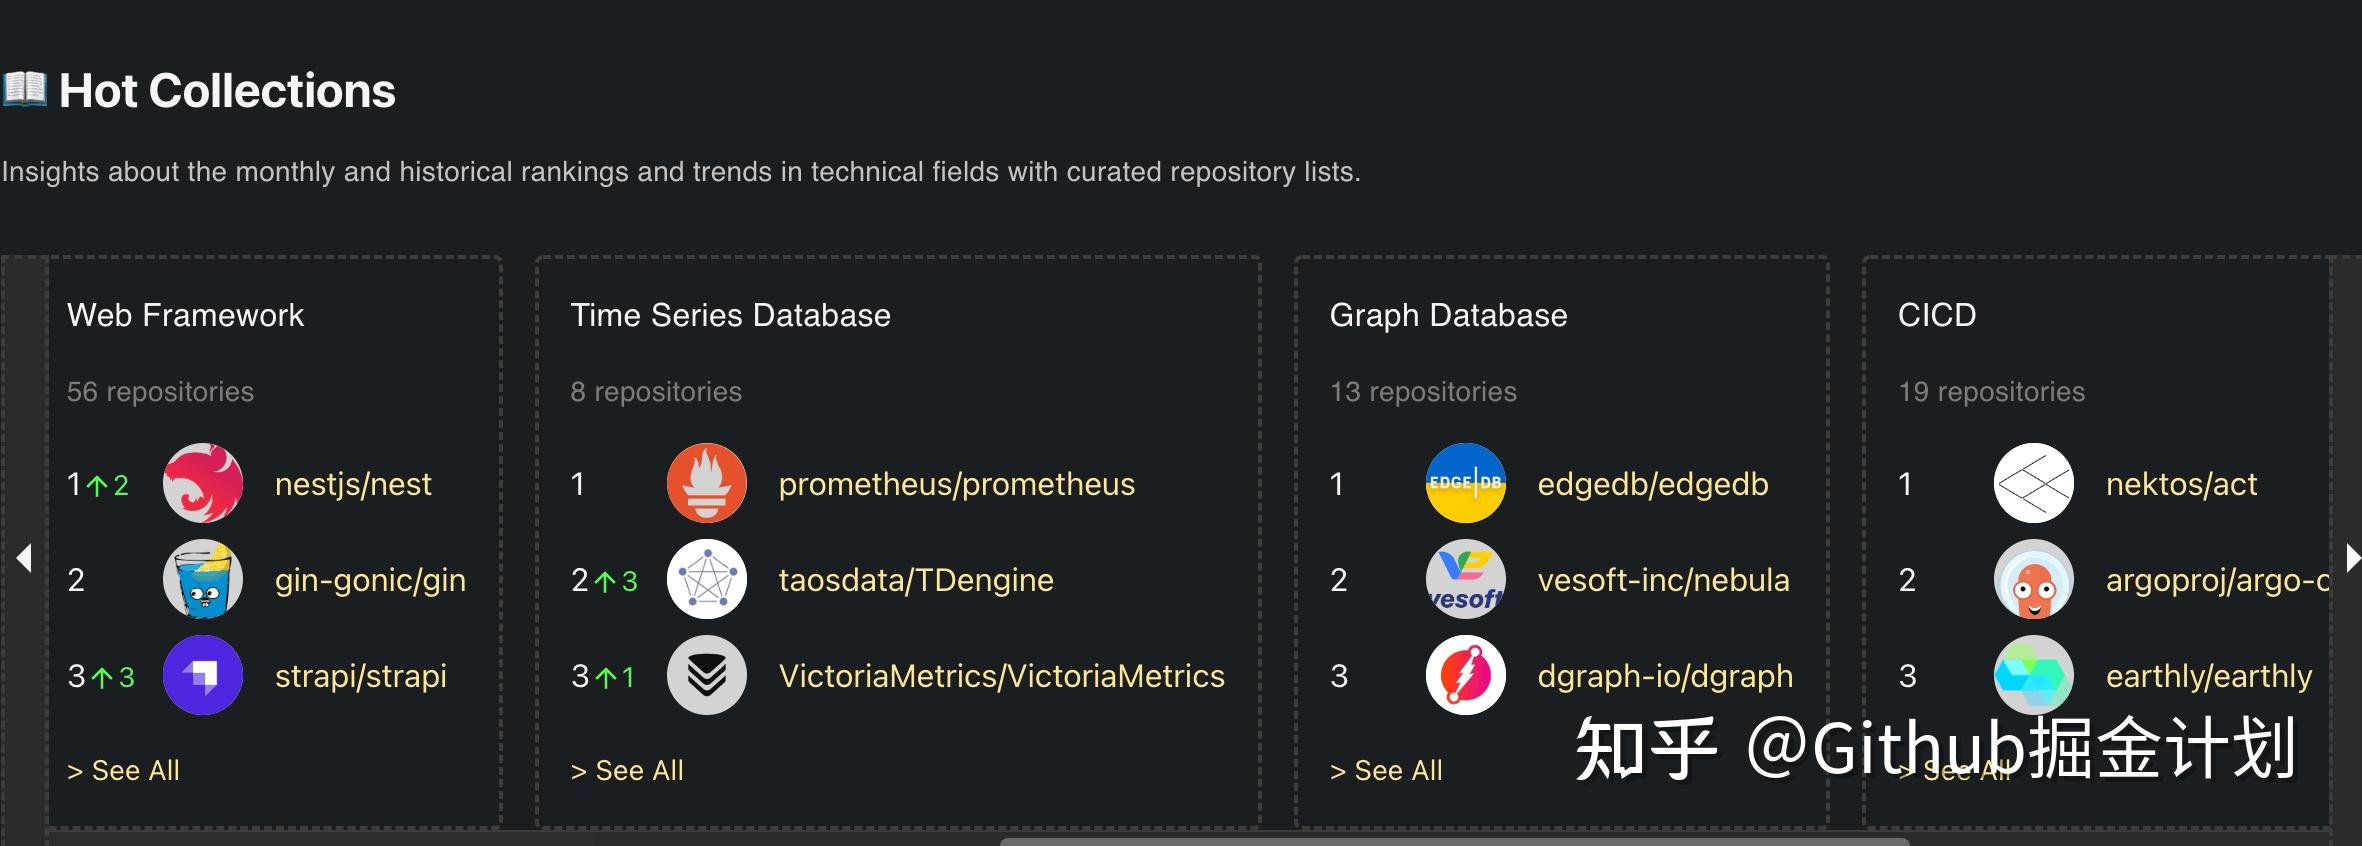Advance collections carousel to the next set
Screen dimensions: 2362x846
pos(2352,558)
